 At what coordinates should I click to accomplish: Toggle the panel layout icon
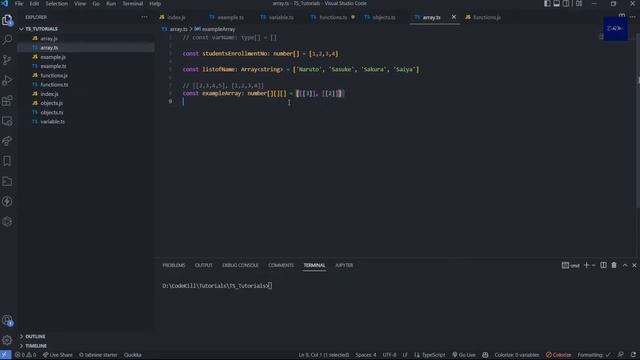coord(556,4)
